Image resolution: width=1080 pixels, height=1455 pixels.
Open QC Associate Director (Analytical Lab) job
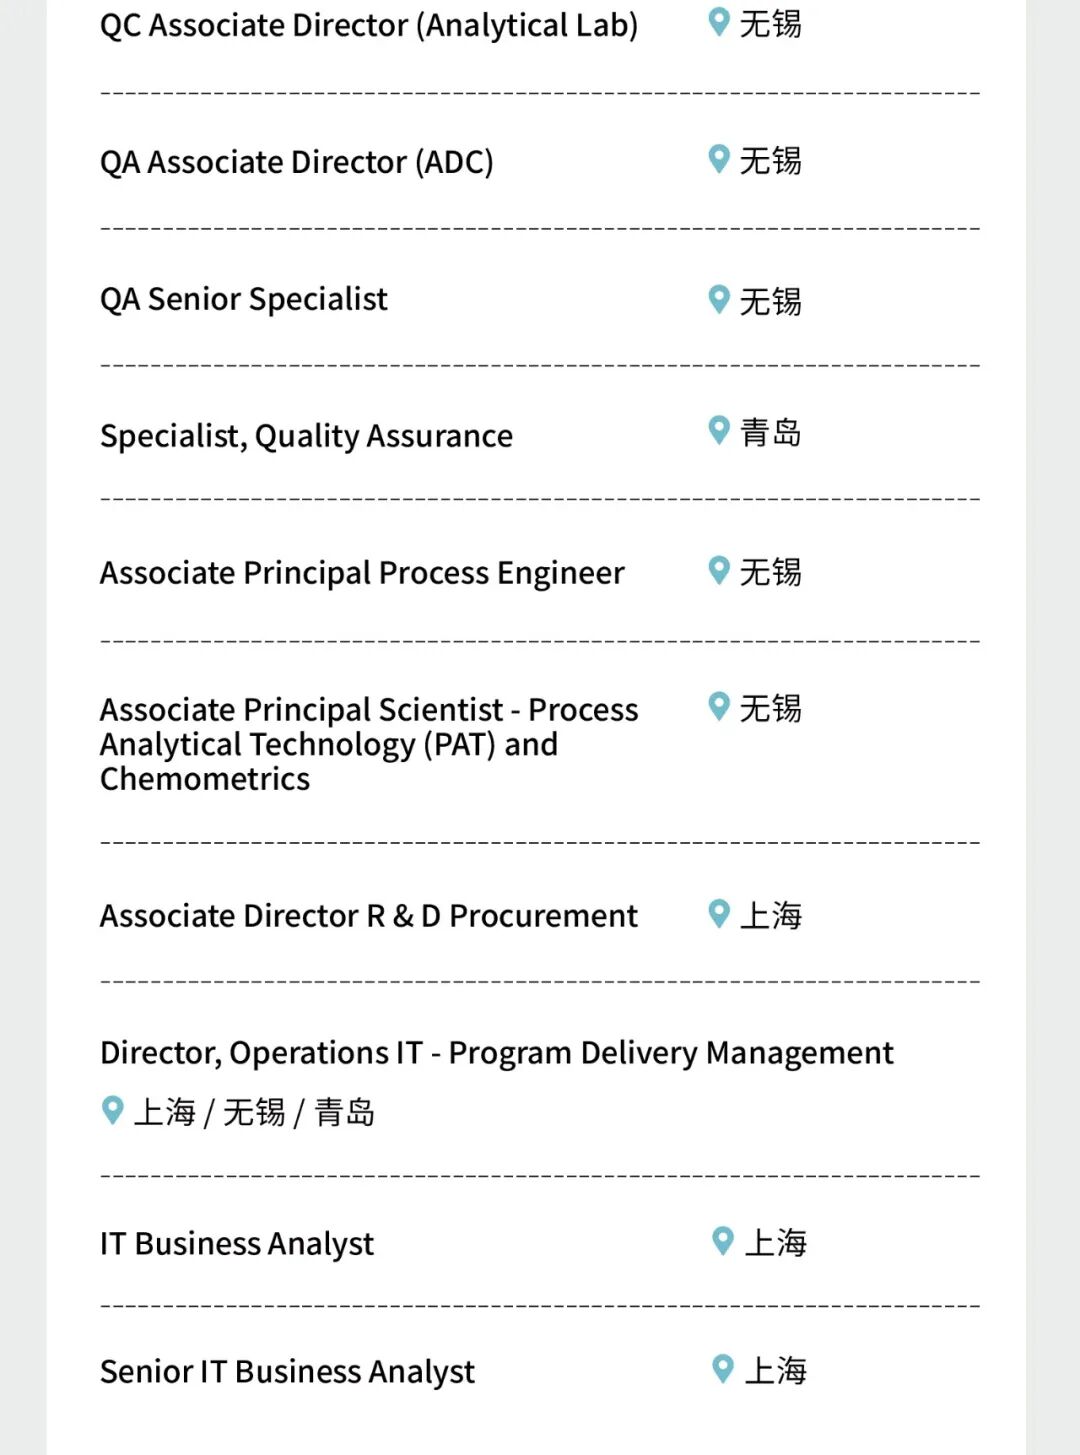click(369, 25)
